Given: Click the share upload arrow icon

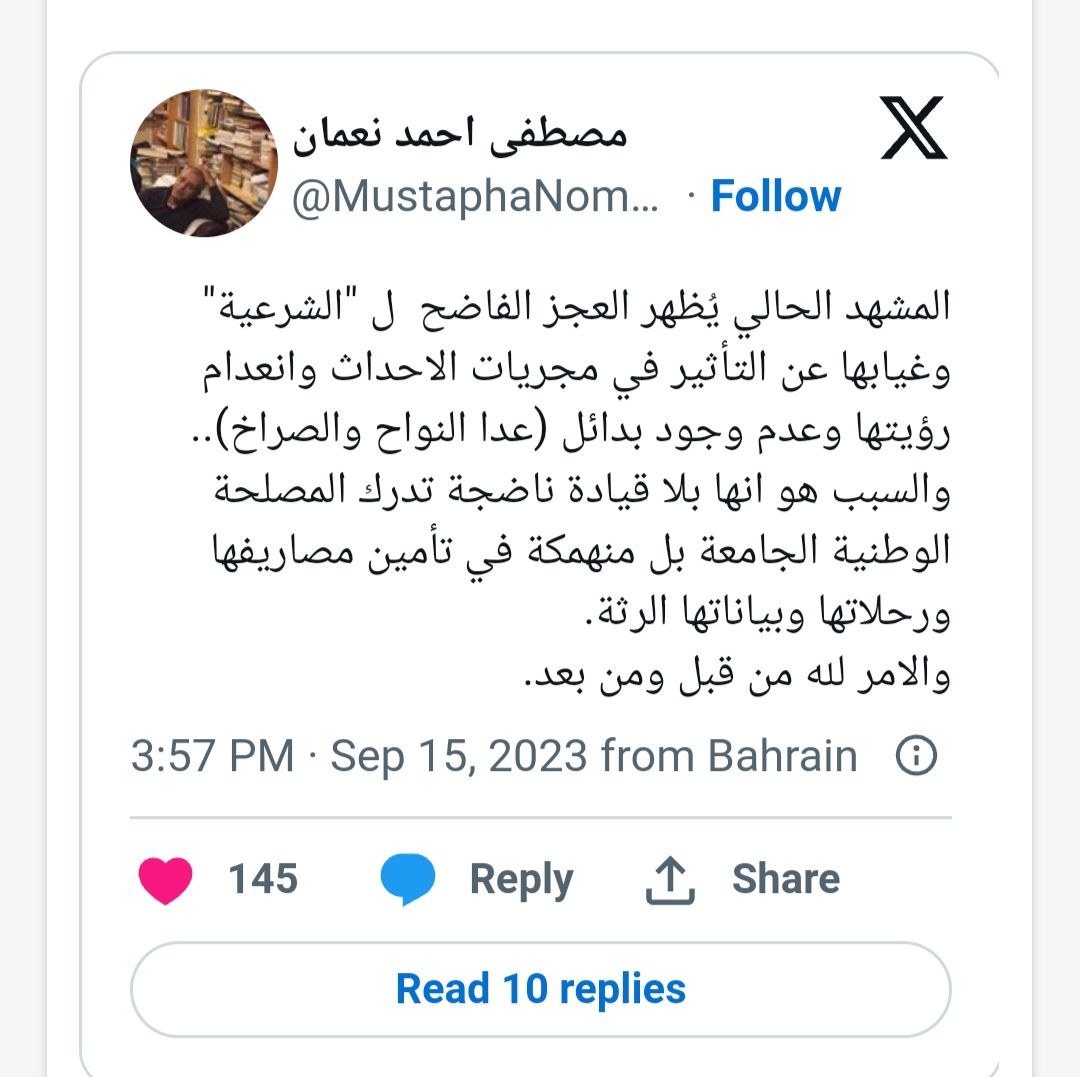Looking at the screenshot, I should click(670, 879).
